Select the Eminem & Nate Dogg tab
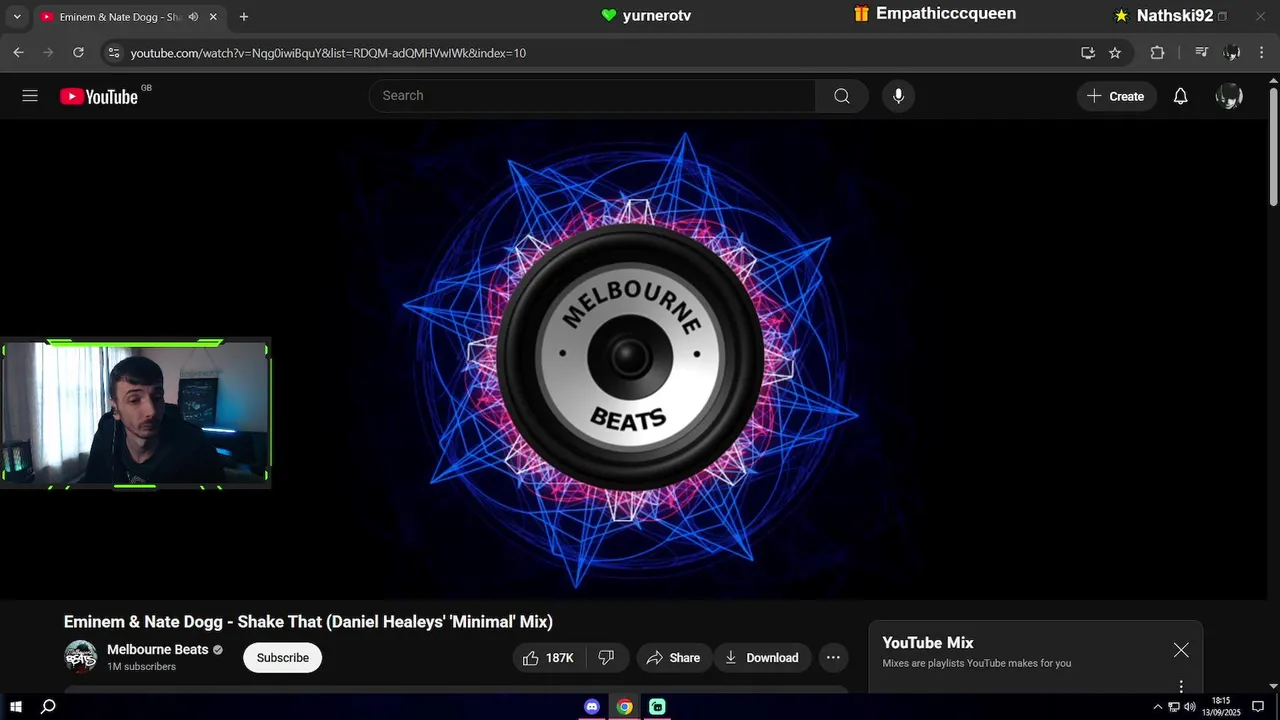This screenshot has width=1280, height=720. pos(119,17)
